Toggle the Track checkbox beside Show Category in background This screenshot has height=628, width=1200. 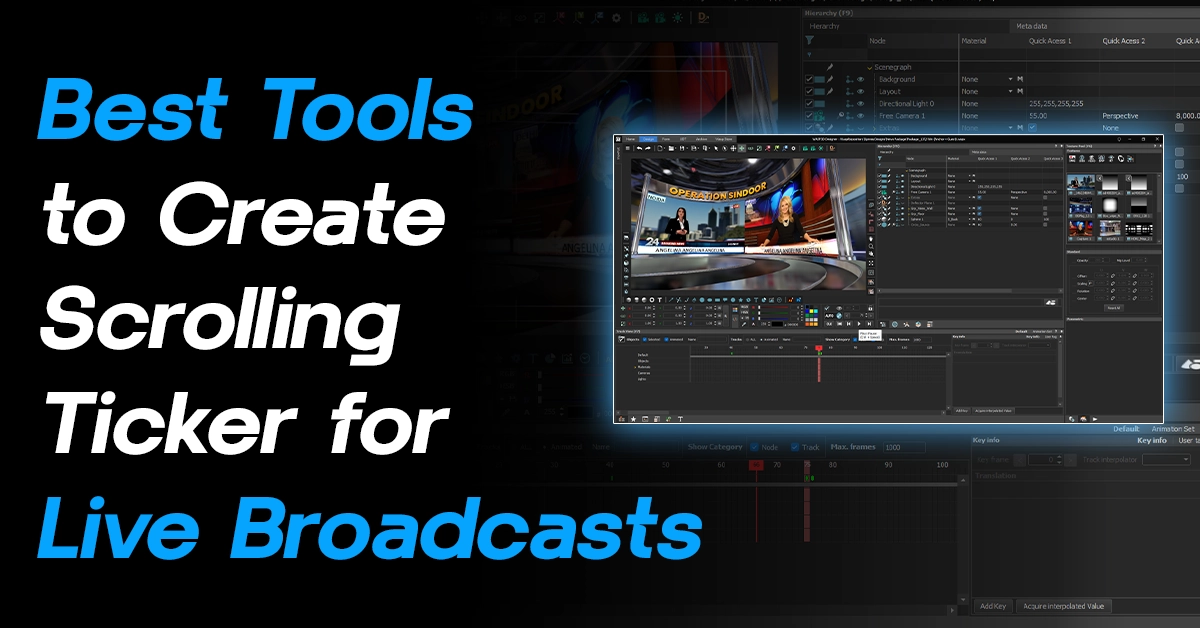coord(795,447)
